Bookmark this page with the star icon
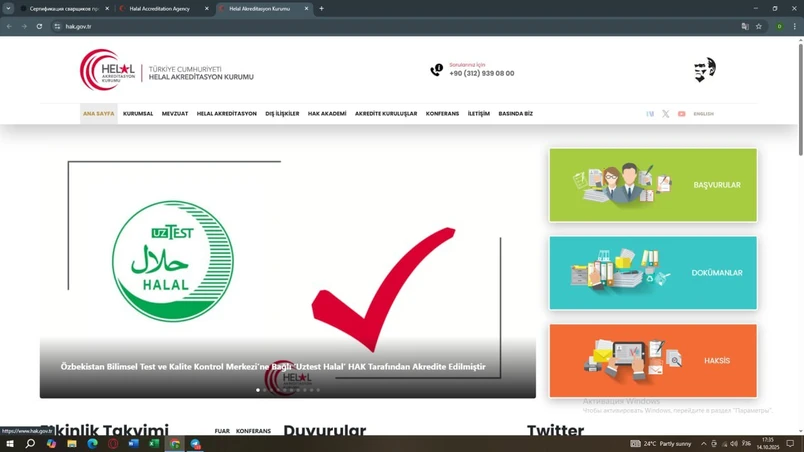 click(759, 26)
